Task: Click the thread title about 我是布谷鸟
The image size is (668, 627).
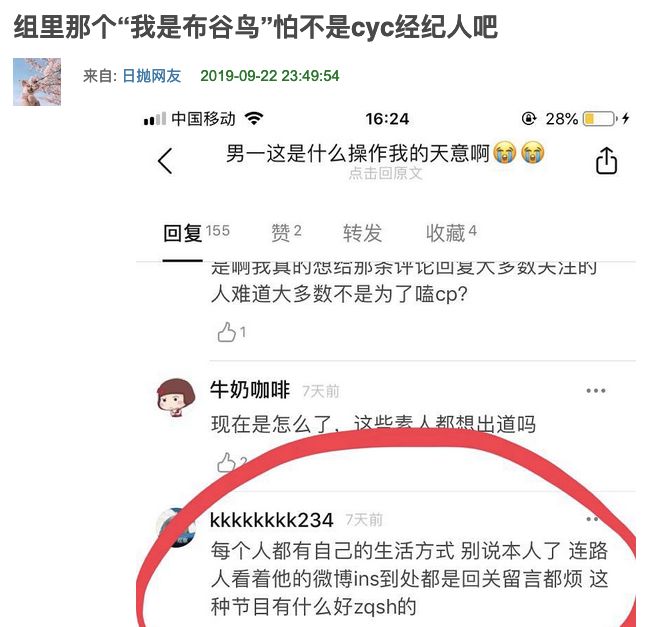Action: pyautogui.click(x=256, y=27)
